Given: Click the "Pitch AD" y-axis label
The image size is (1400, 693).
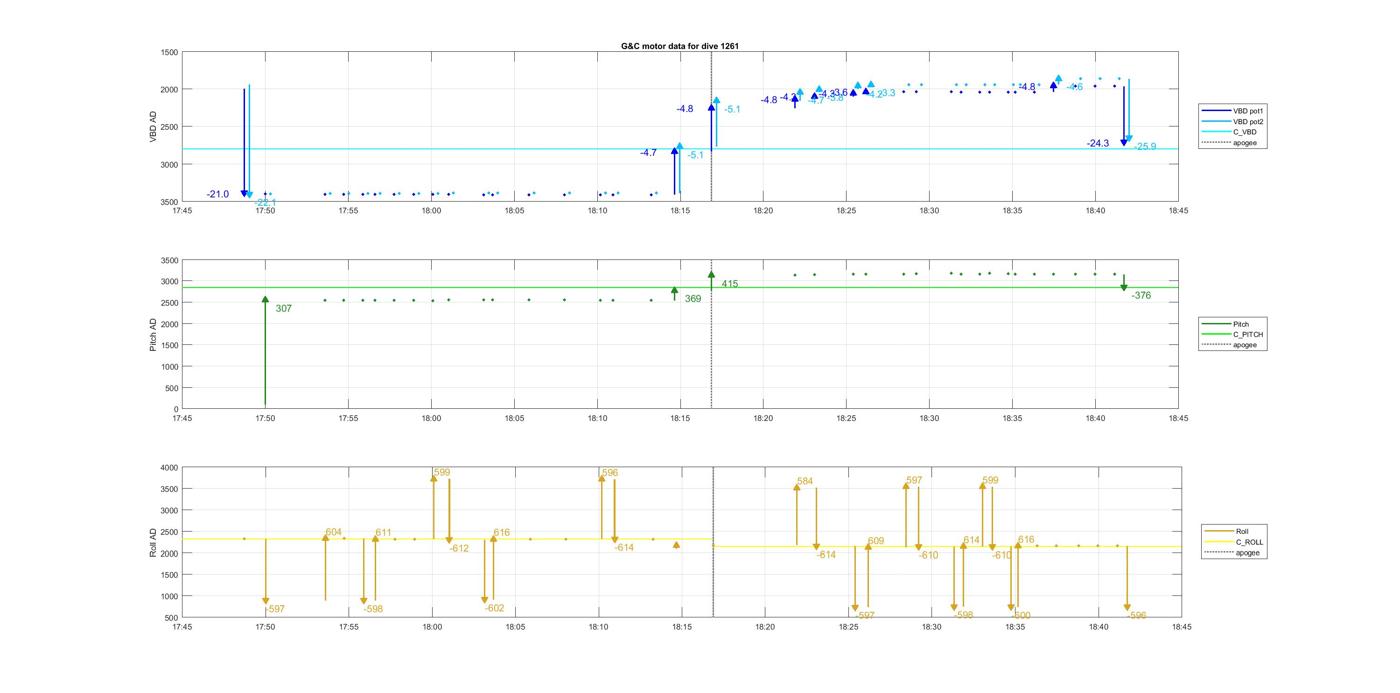Looking at the screenshot, I should coord(154,335).
